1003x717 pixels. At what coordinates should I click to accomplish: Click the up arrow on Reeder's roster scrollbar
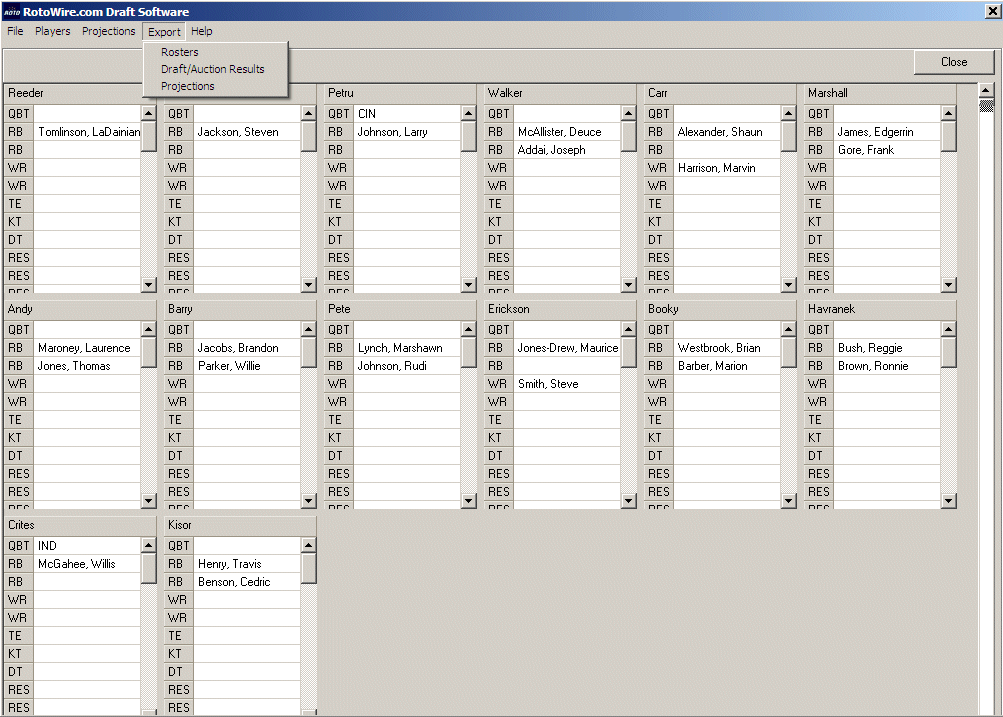[148, 113]
